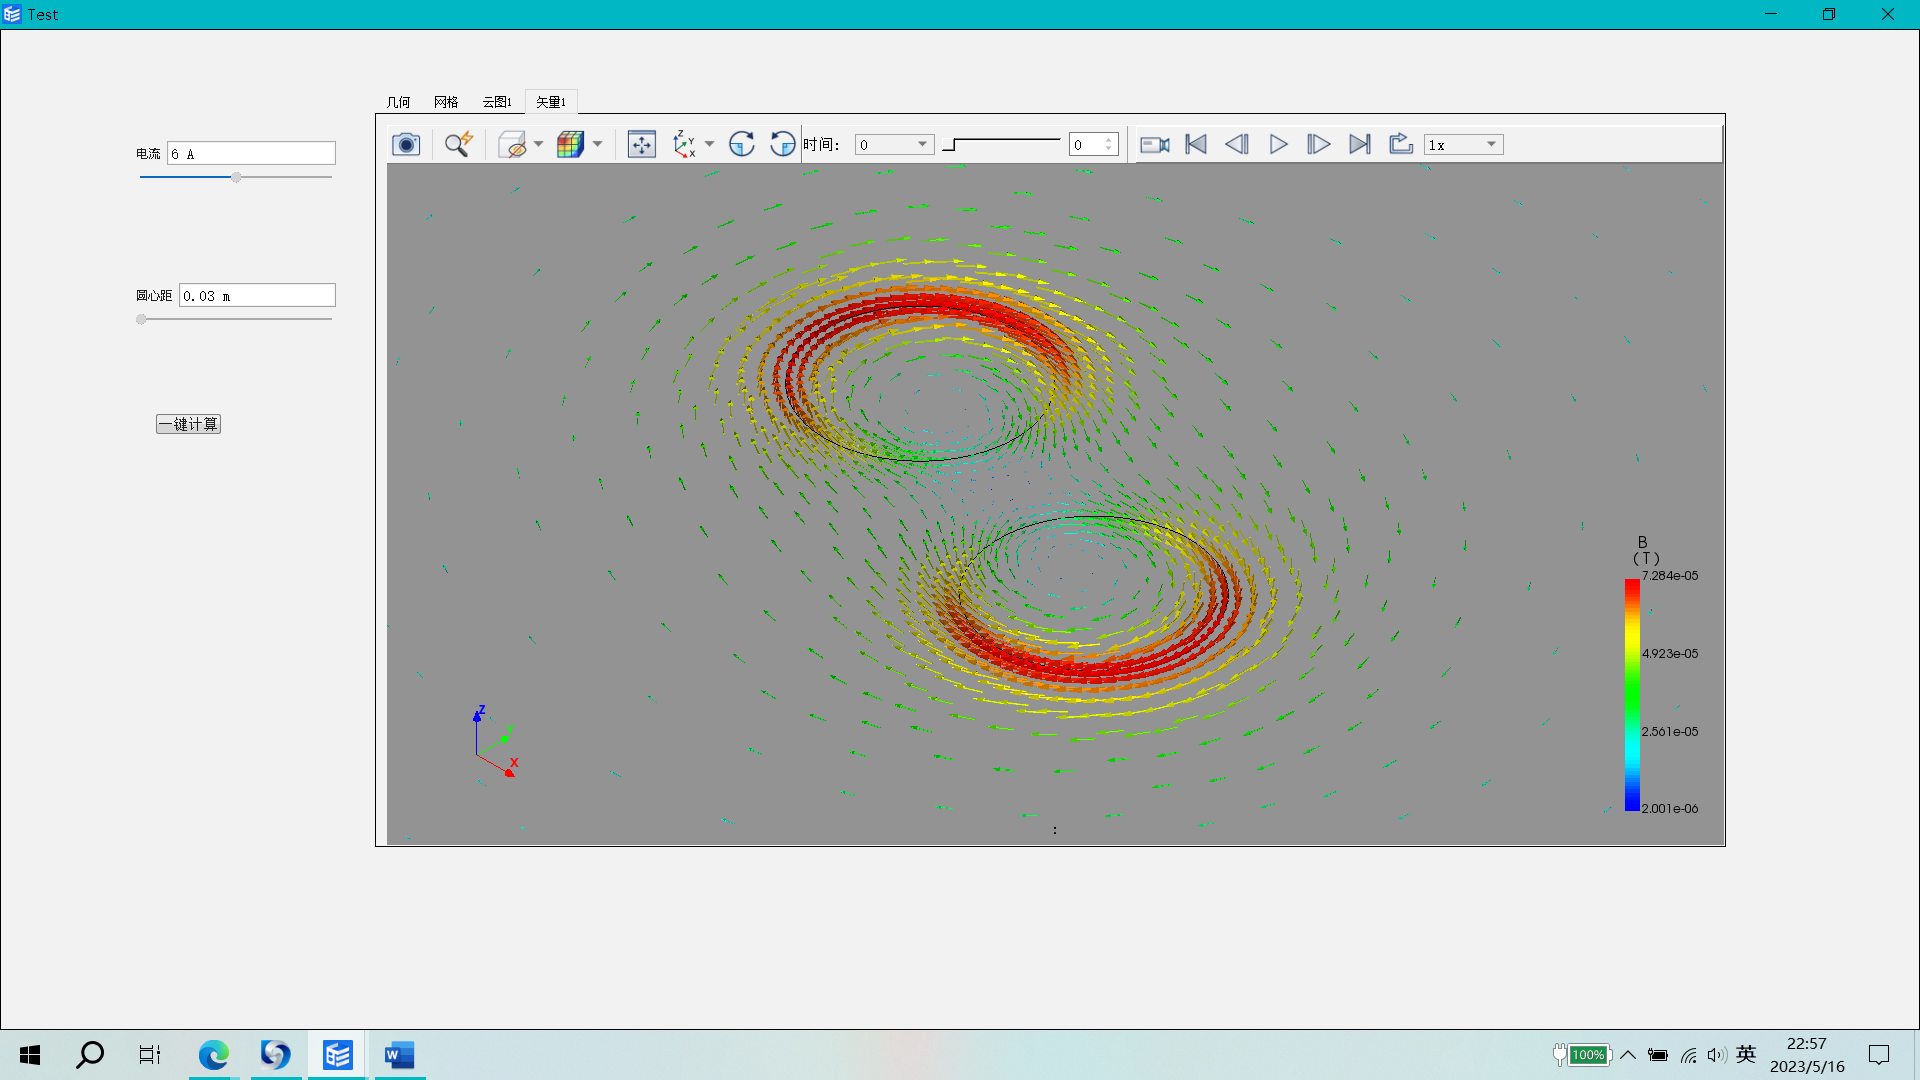1920x1080 pixels.
Task: Click the time slider handle in toolbar
Action: [x=949, y=145]
